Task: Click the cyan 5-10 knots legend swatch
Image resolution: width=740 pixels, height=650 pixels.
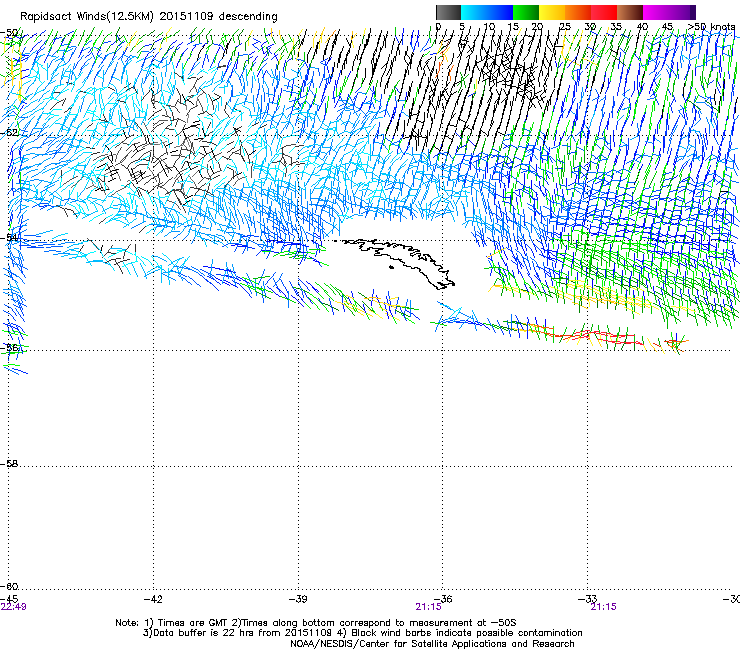Action: pyautogui.click(x=474, y=12)
